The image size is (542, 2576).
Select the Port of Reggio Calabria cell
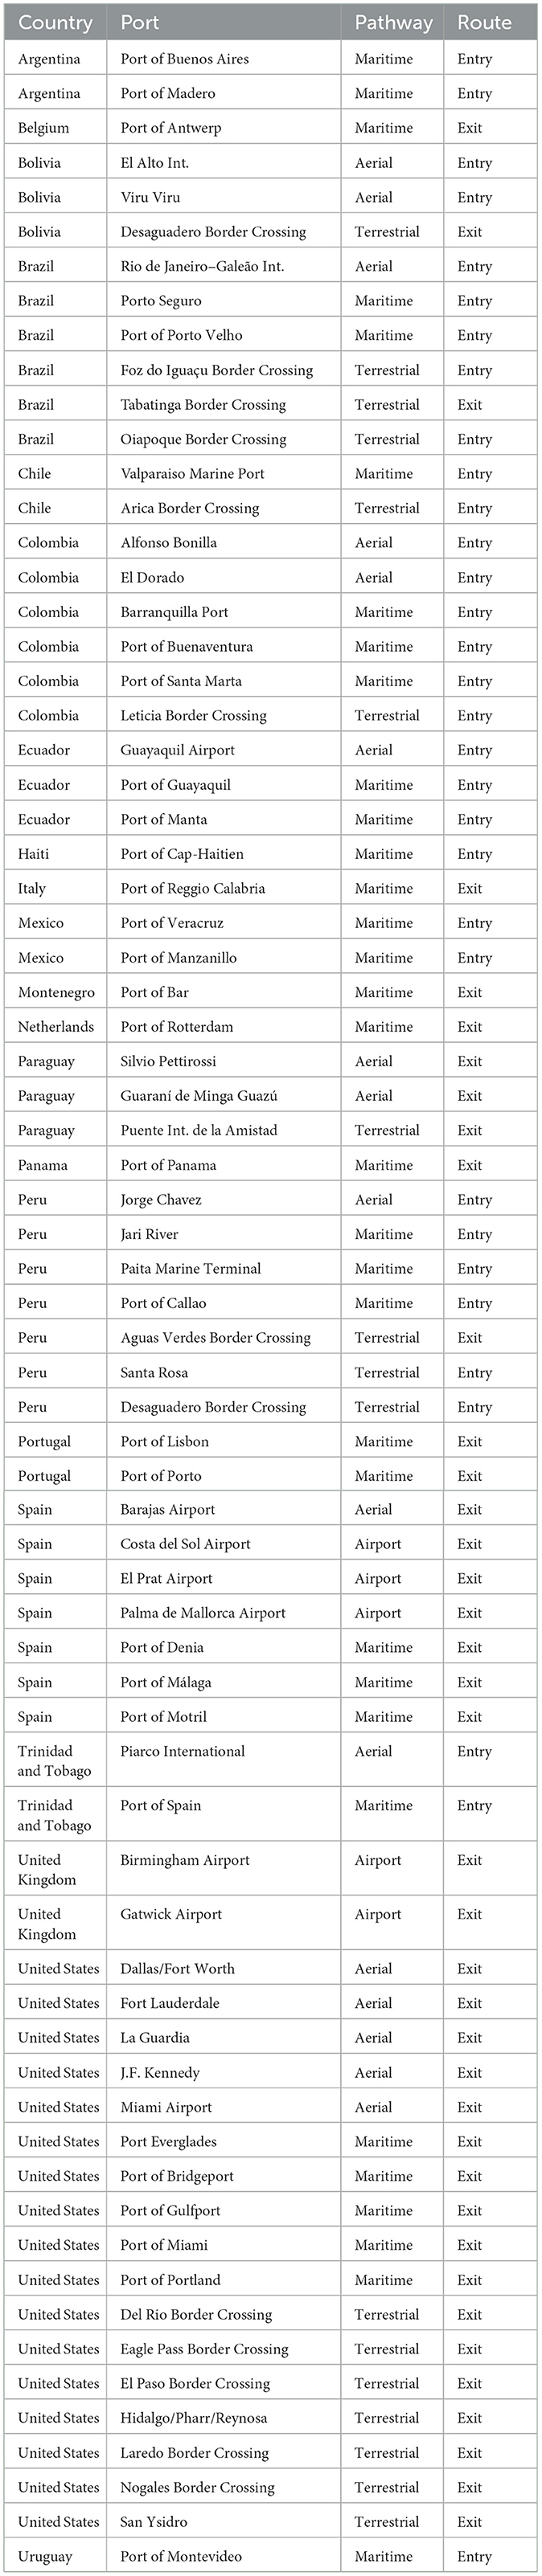coord(193,888)
